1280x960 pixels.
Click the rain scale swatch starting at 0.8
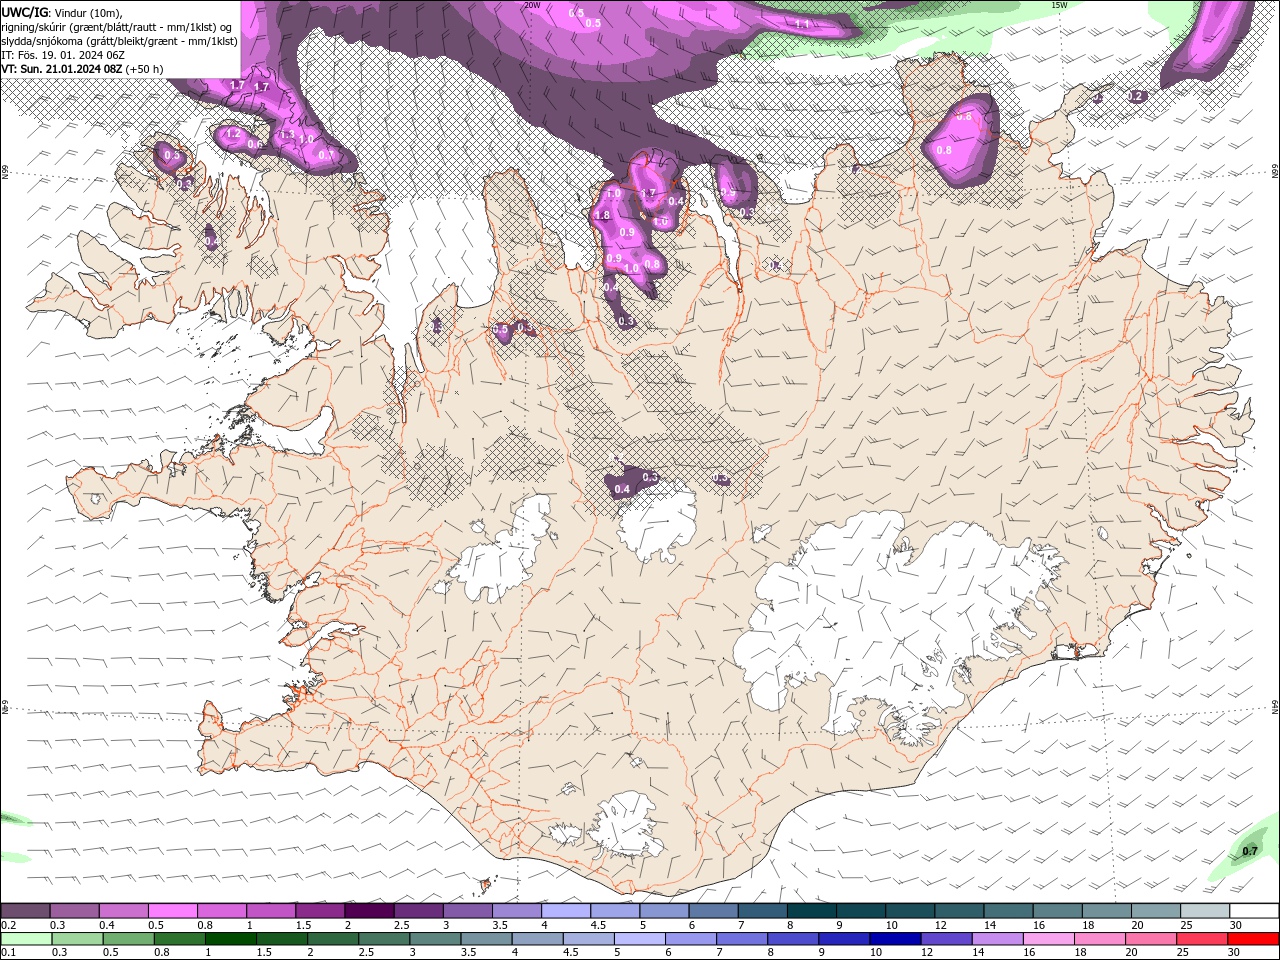point(179,939)
